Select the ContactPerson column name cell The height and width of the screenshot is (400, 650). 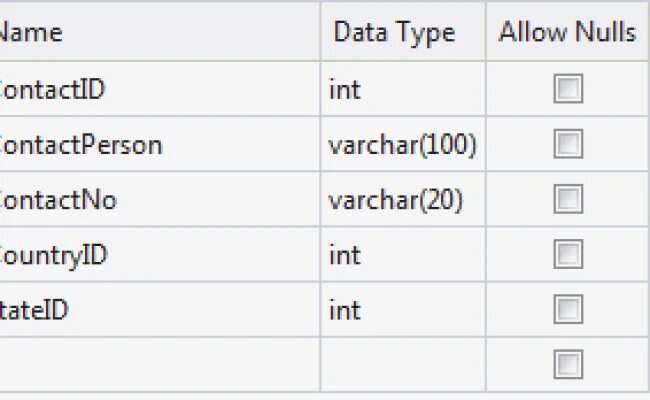point(160,144)
